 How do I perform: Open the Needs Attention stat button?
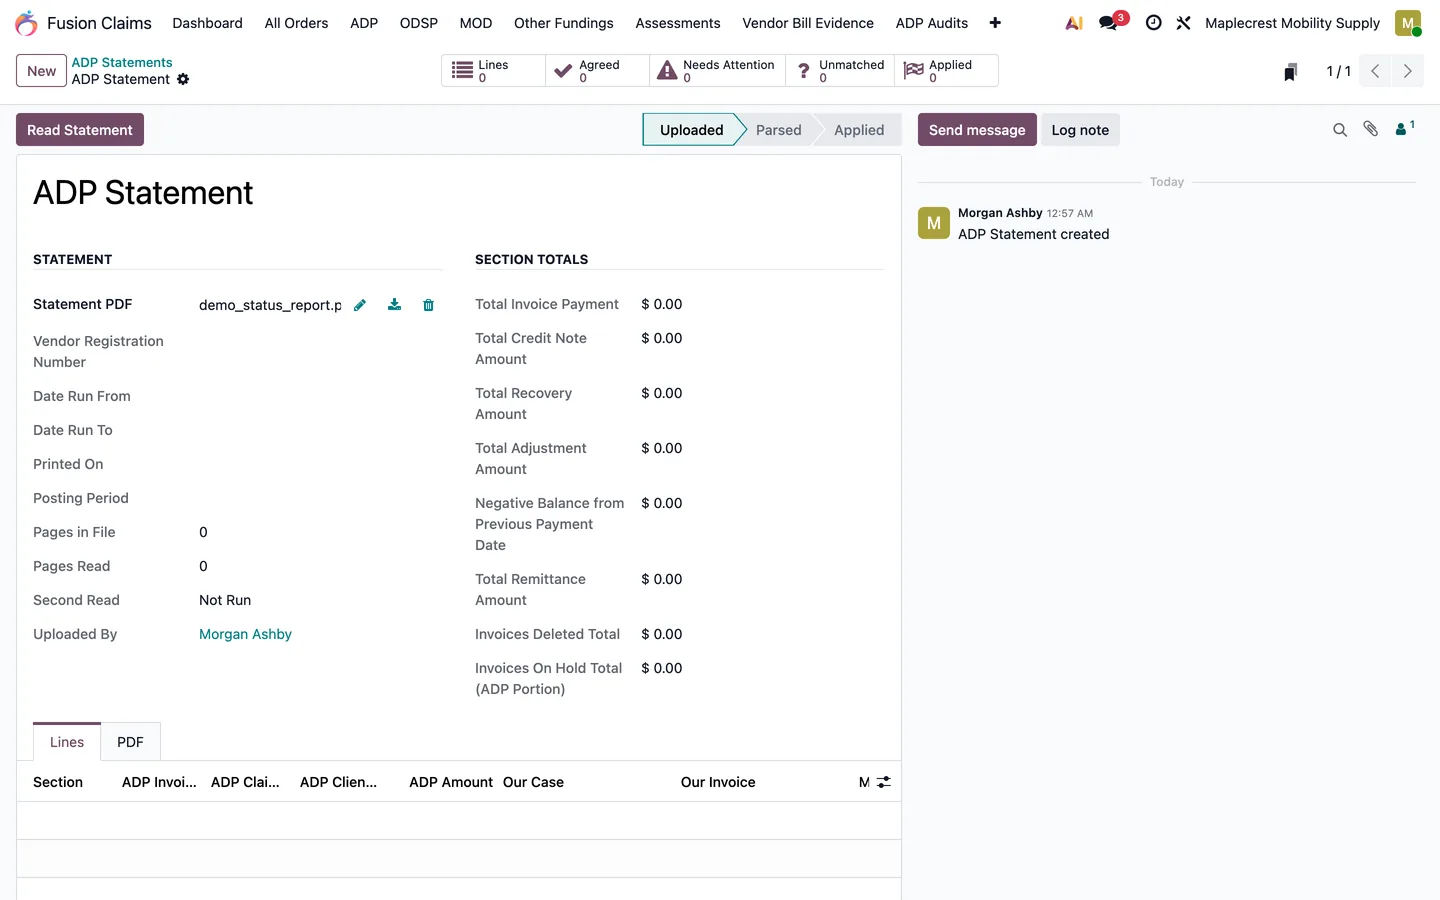(x=717, y=71)
